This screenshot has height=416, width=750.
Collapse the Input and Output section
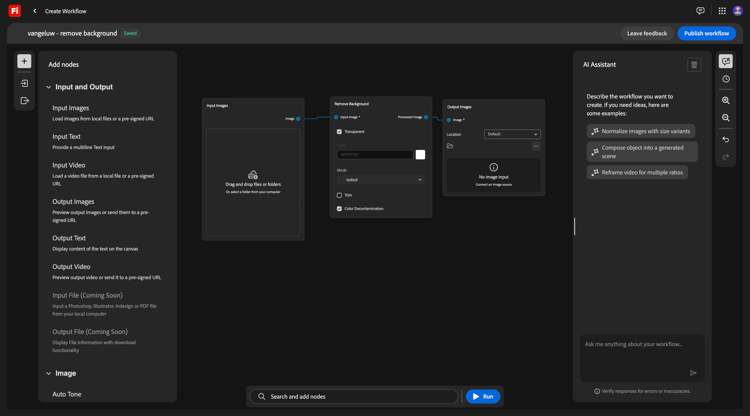tap(48, 87)
